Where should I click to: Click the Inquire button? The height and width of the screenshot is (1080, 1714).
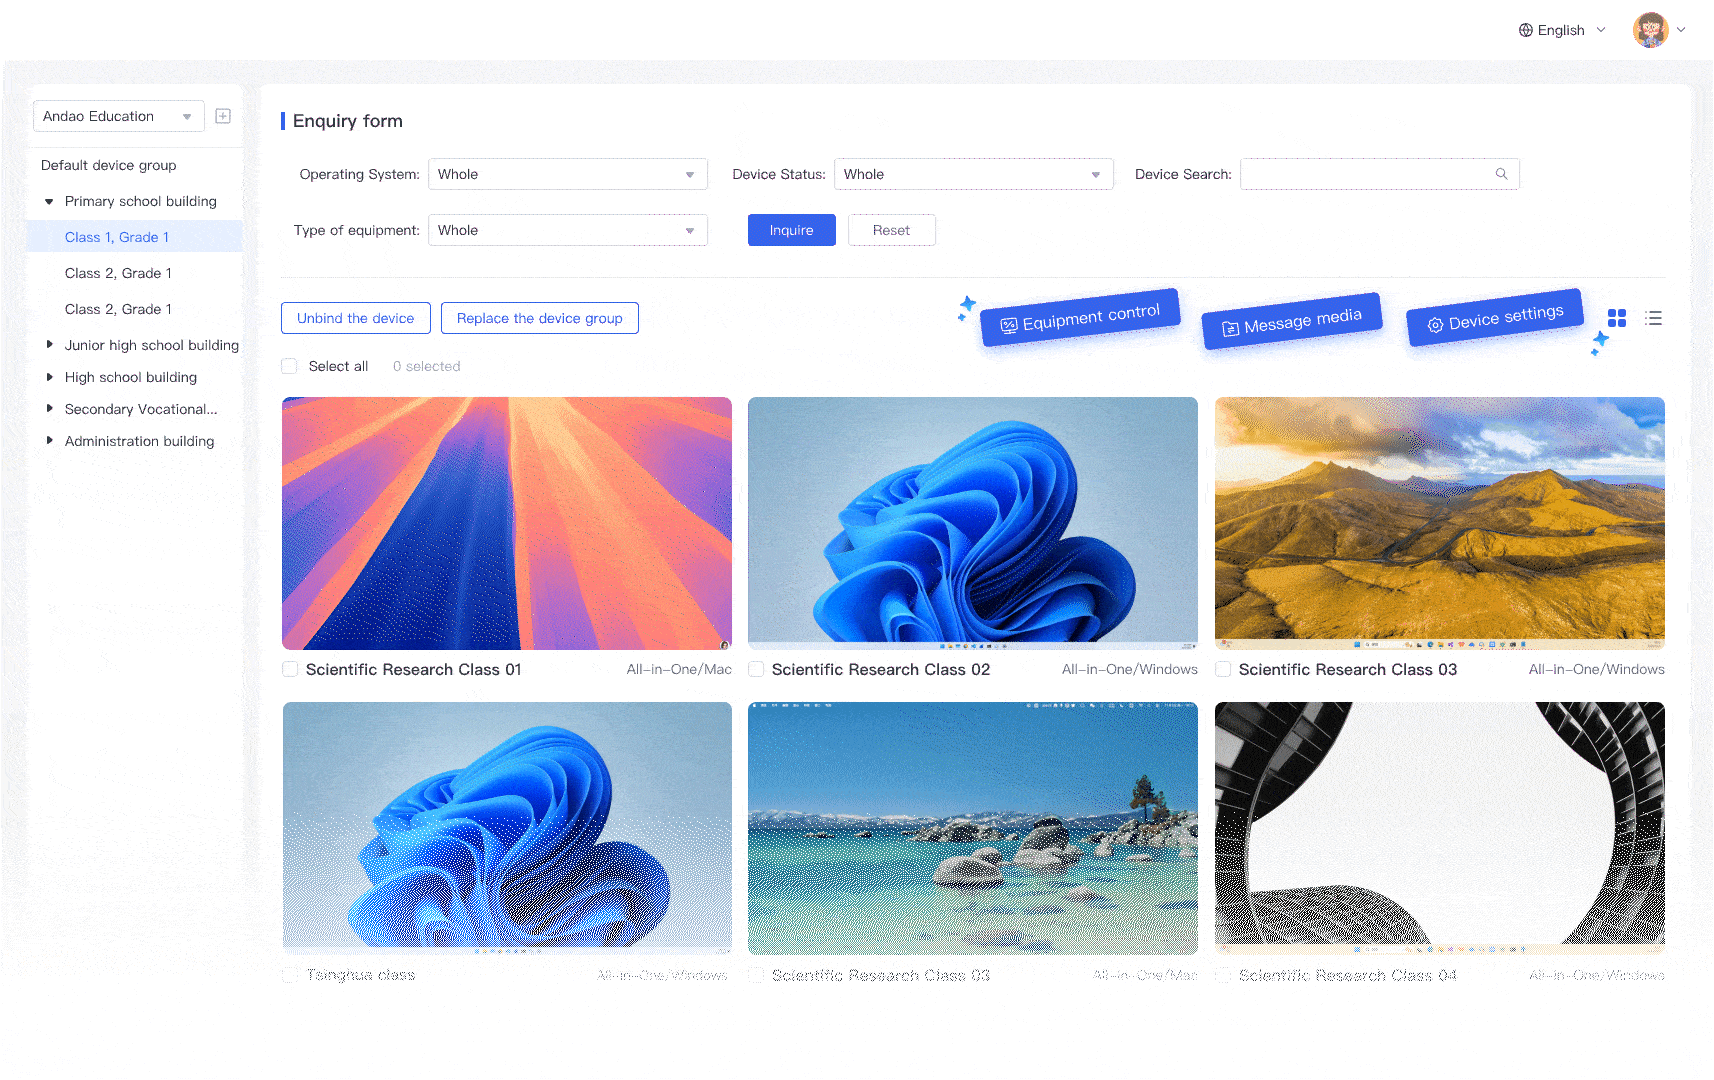pyautogui.click(x=792, y=230)
